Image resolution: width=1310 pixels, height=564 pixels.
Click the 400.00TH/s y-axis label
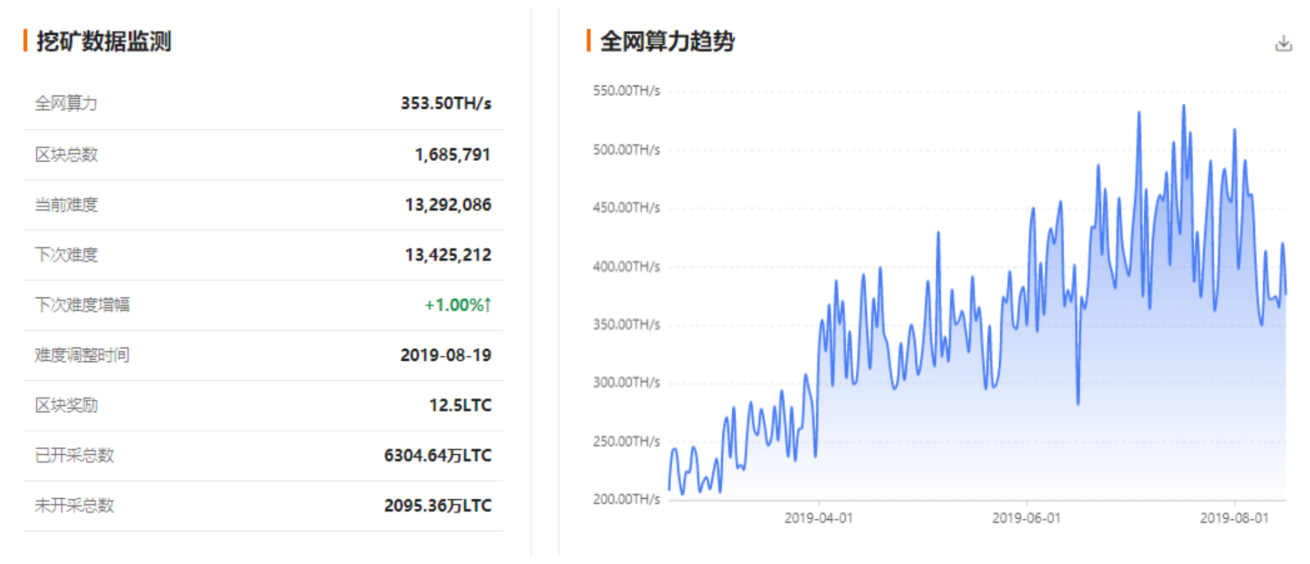point(625,266)
